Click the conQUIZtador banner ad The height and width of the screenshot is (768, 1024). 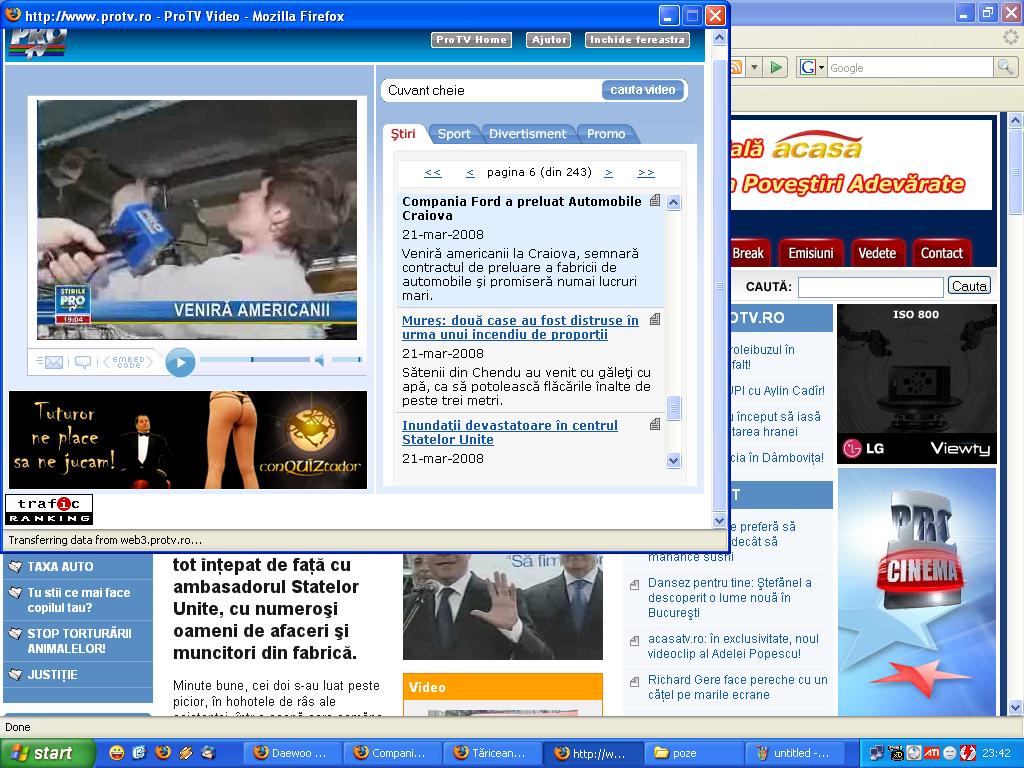pos(188,440)
